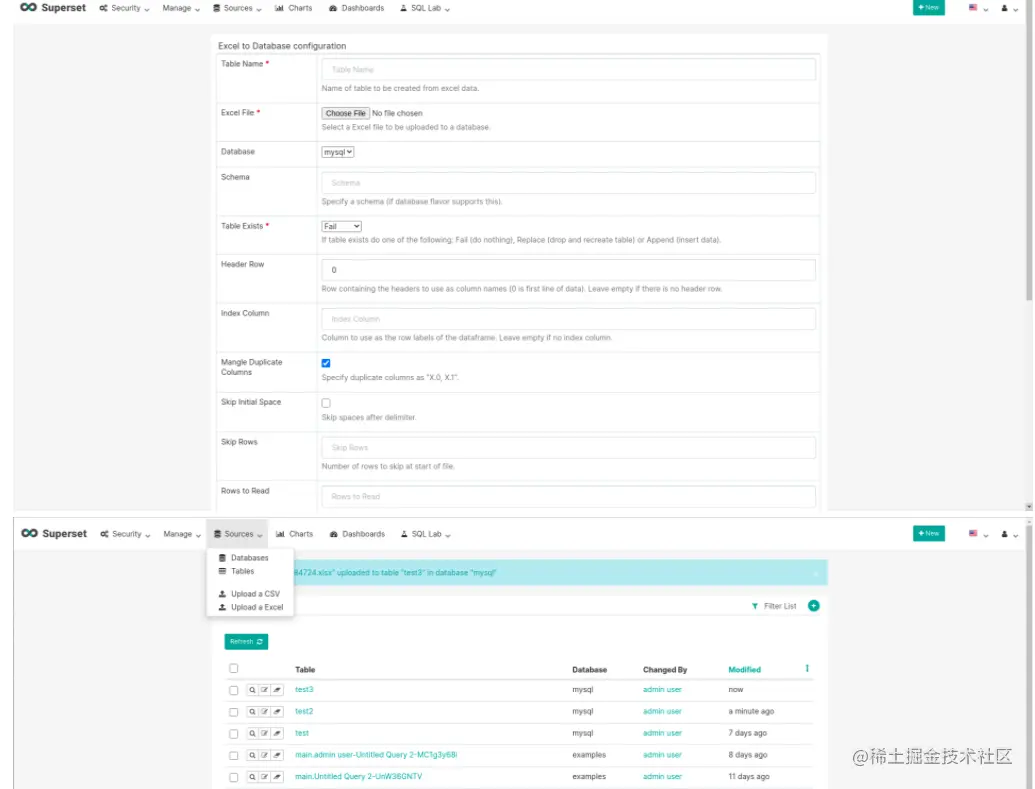Open the Database mysql dropdown
Image resolution: width=1035 pixels, height=789 pixels.
[338, 152]
